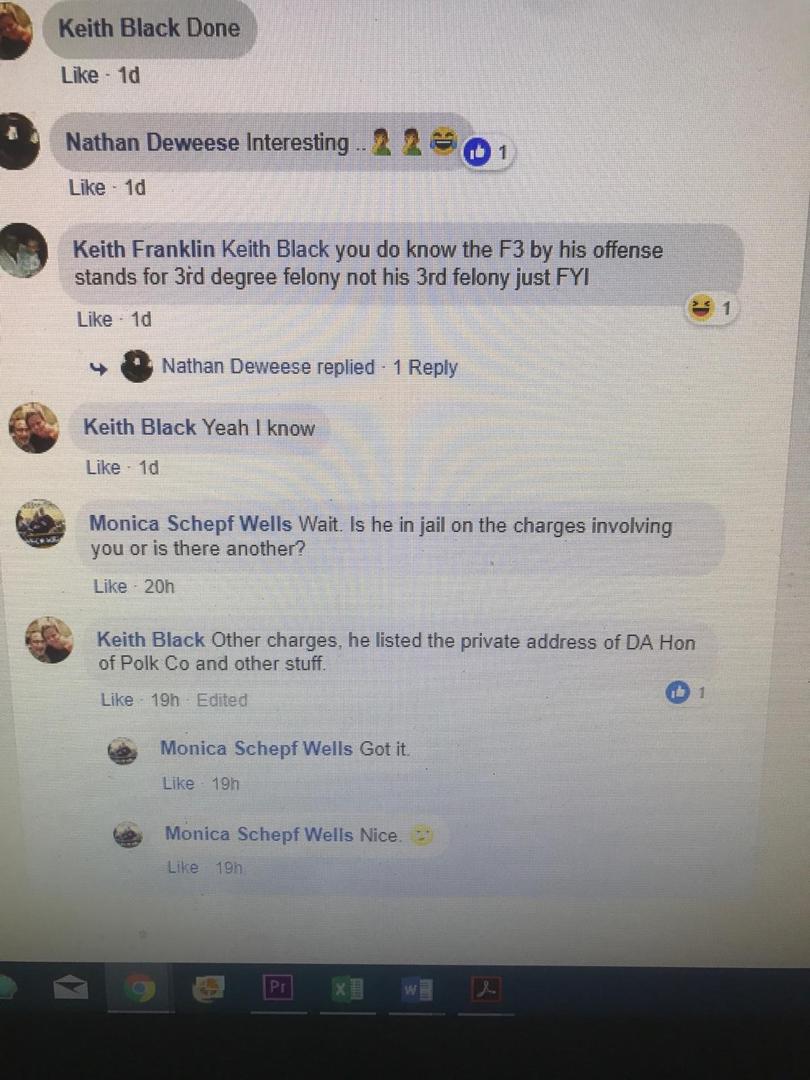
Task: Open Monica Schepf Wells' avatar by 'Wait' comment
Action: coord(41,524)
